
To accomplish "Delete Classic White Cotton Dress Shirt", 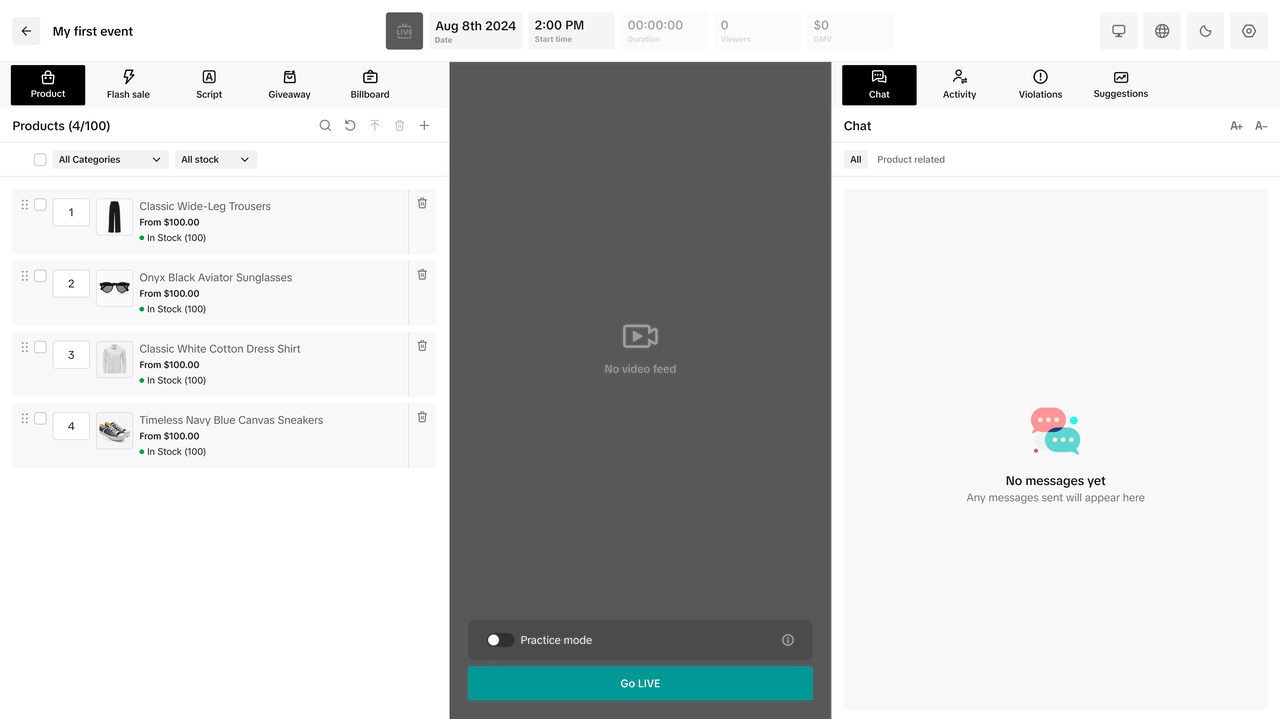I will coord(422,345).
